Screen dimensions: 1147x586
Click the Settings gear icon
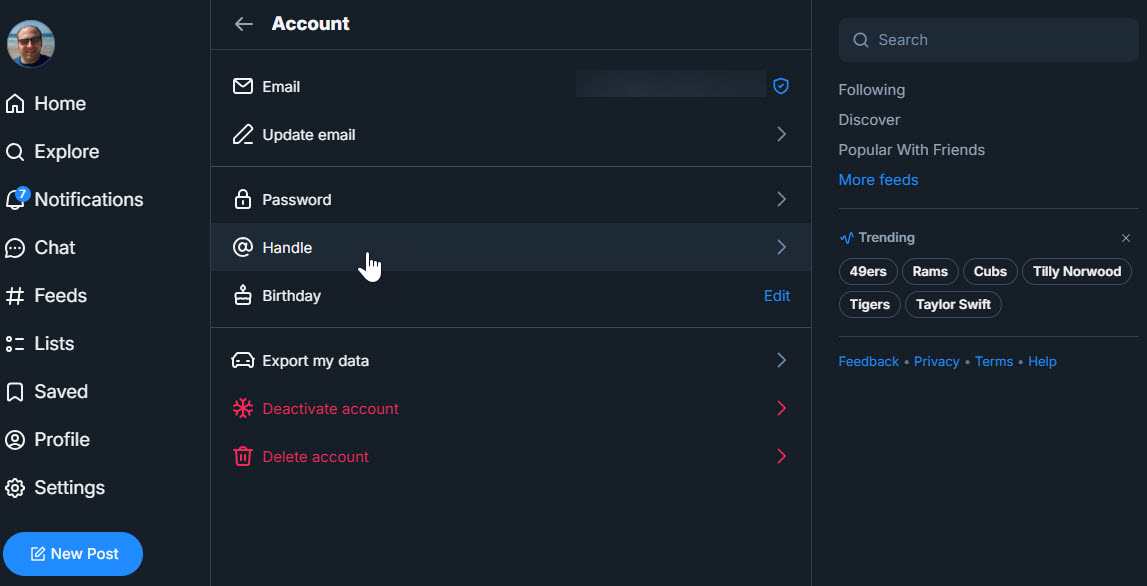pyautogui.click(x=15, y=488)
